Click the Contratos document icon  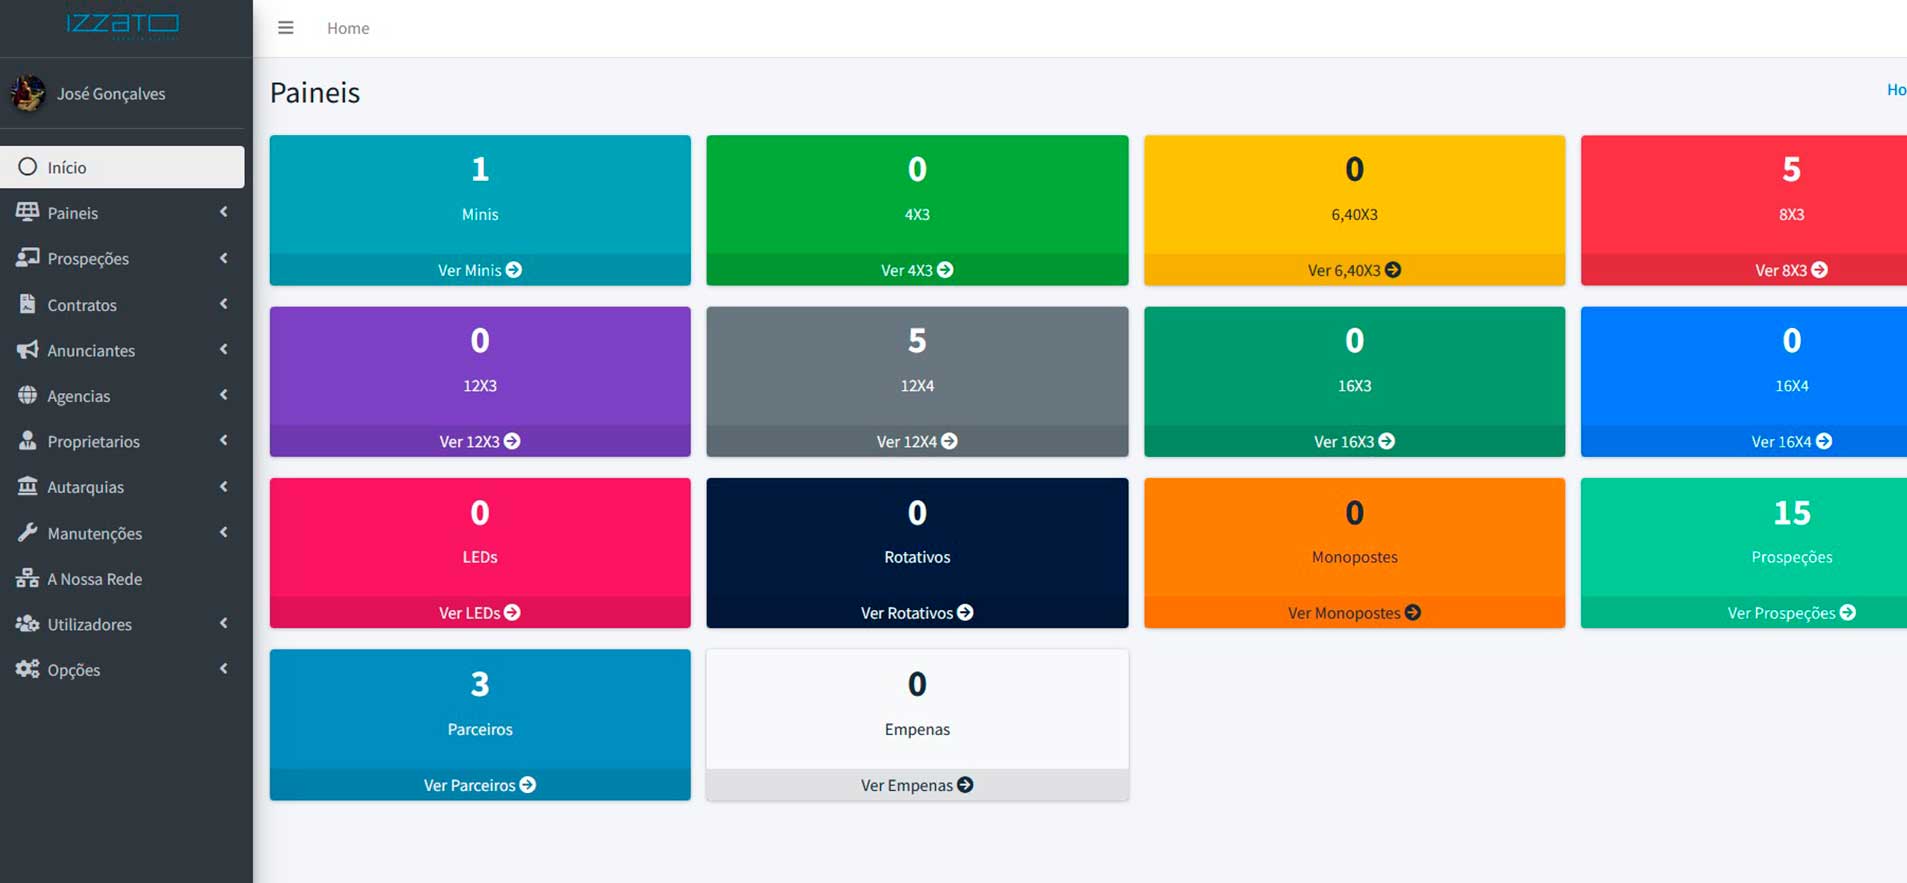point(27,304)
